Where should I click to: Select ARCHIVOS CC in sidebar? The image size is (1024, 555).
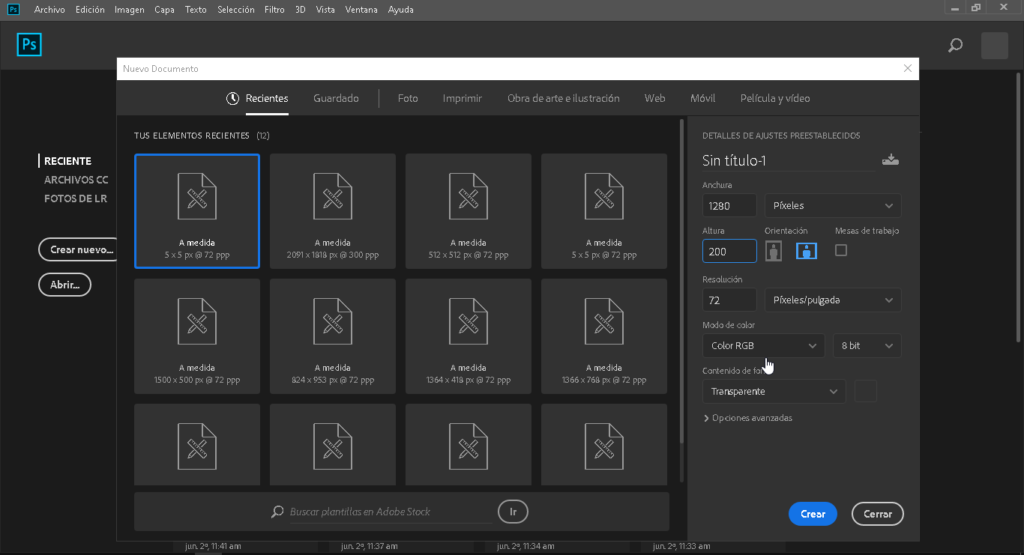click(76, 180)
